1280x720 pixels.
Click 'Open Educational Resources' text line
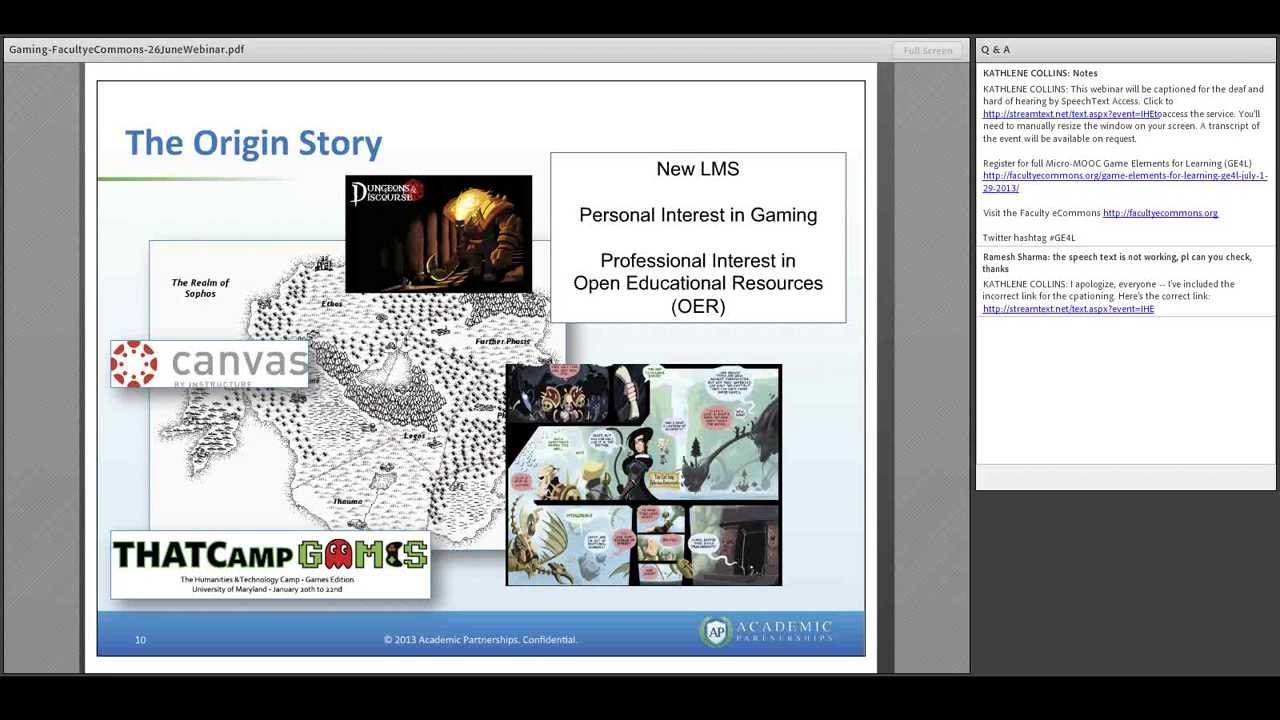[x=698, y=283]
